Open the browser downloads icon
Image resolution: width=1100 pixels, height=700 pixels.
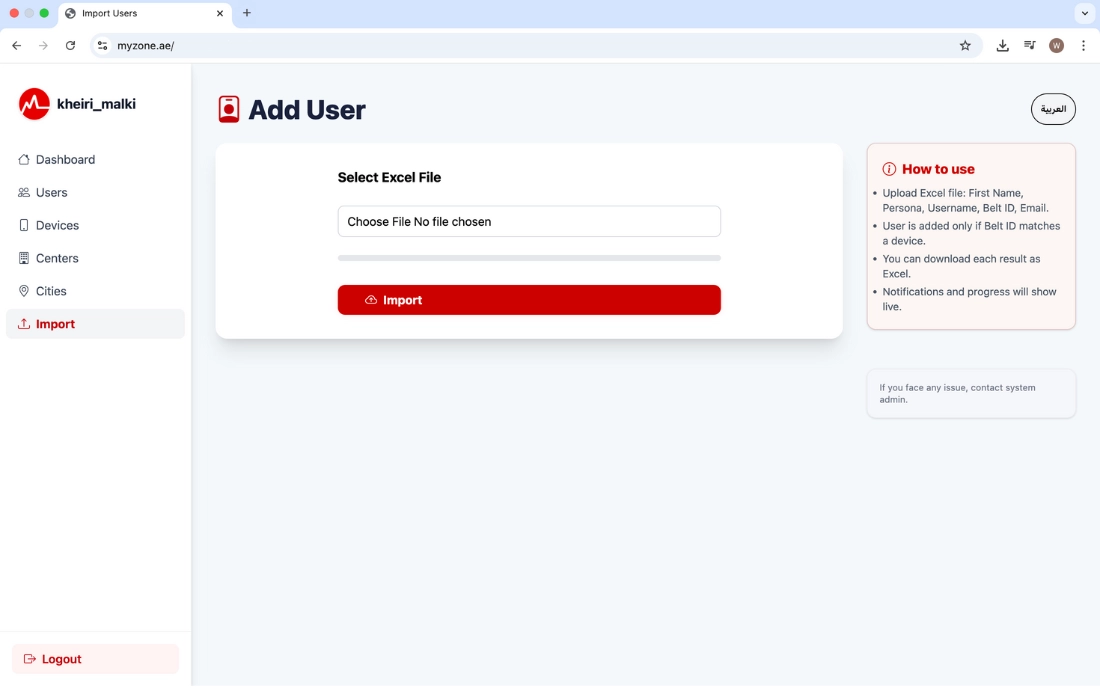click(x=1002, y=46)
